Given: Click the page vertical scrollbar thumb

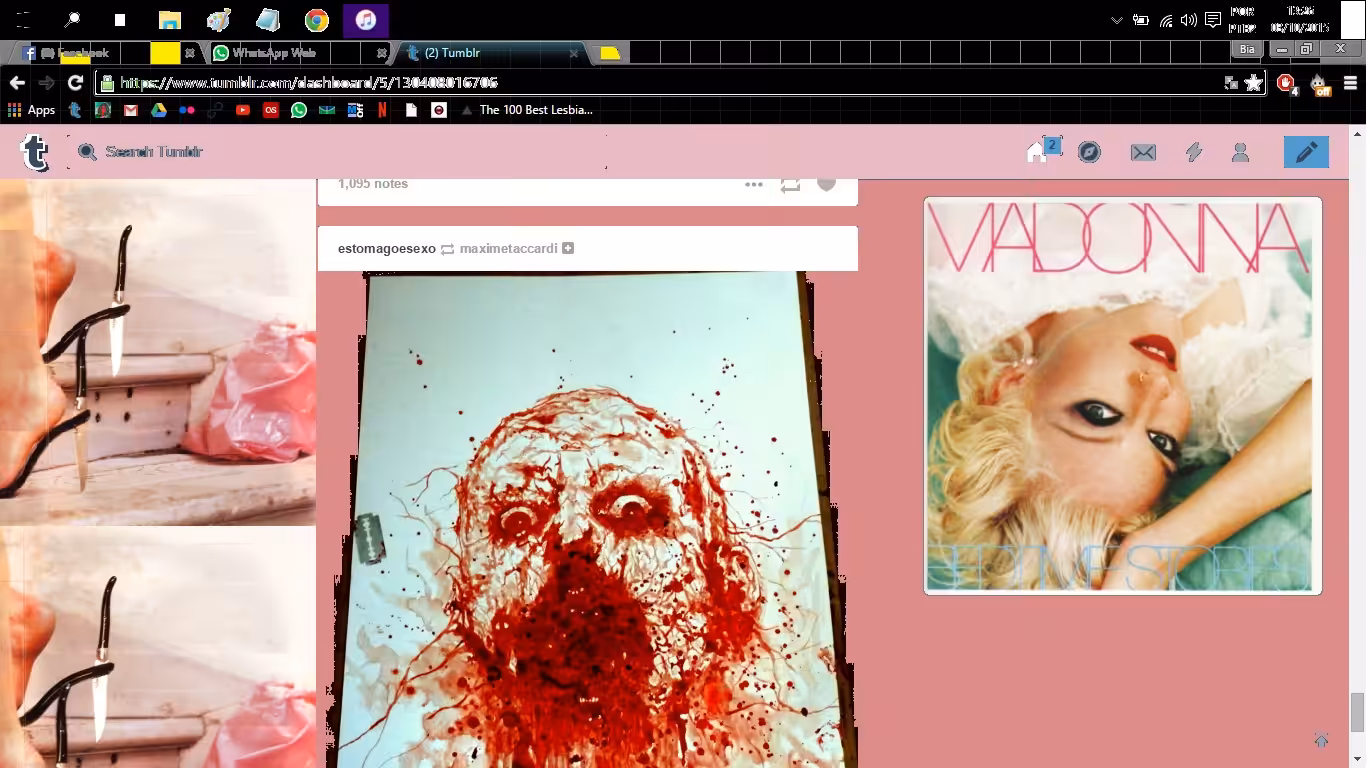Looking at the screenshot, I should [x=1357, y=713].
